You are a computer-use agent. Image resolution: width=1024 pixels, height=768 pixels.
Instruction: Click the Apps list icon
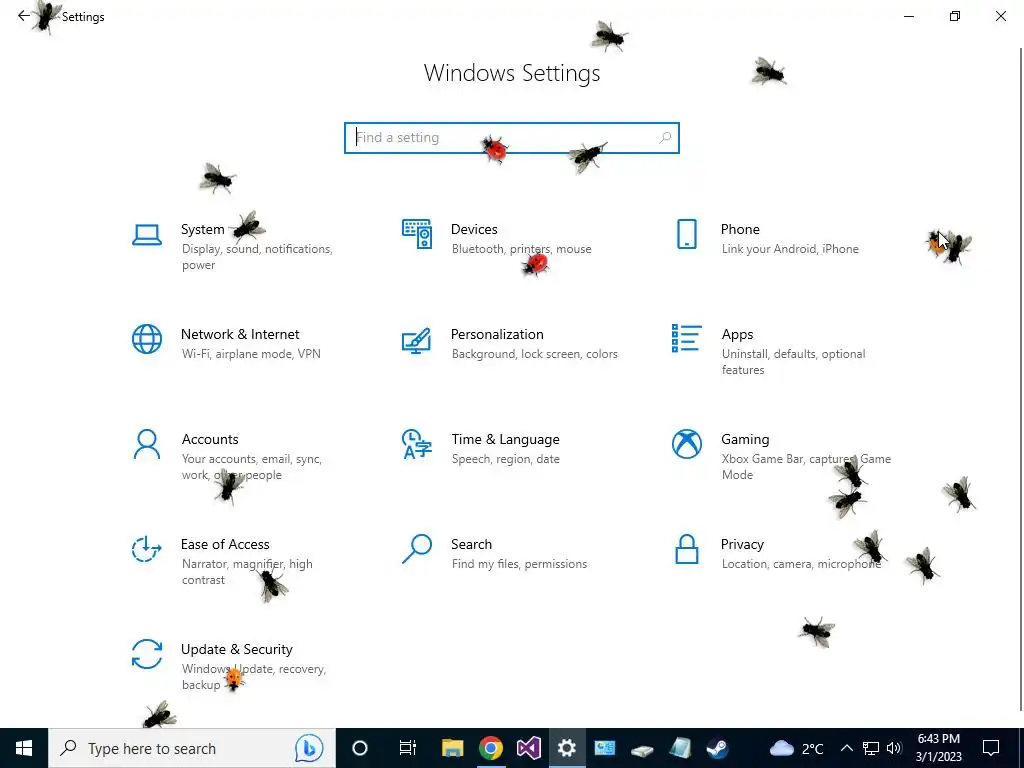(x=686, y=338)
